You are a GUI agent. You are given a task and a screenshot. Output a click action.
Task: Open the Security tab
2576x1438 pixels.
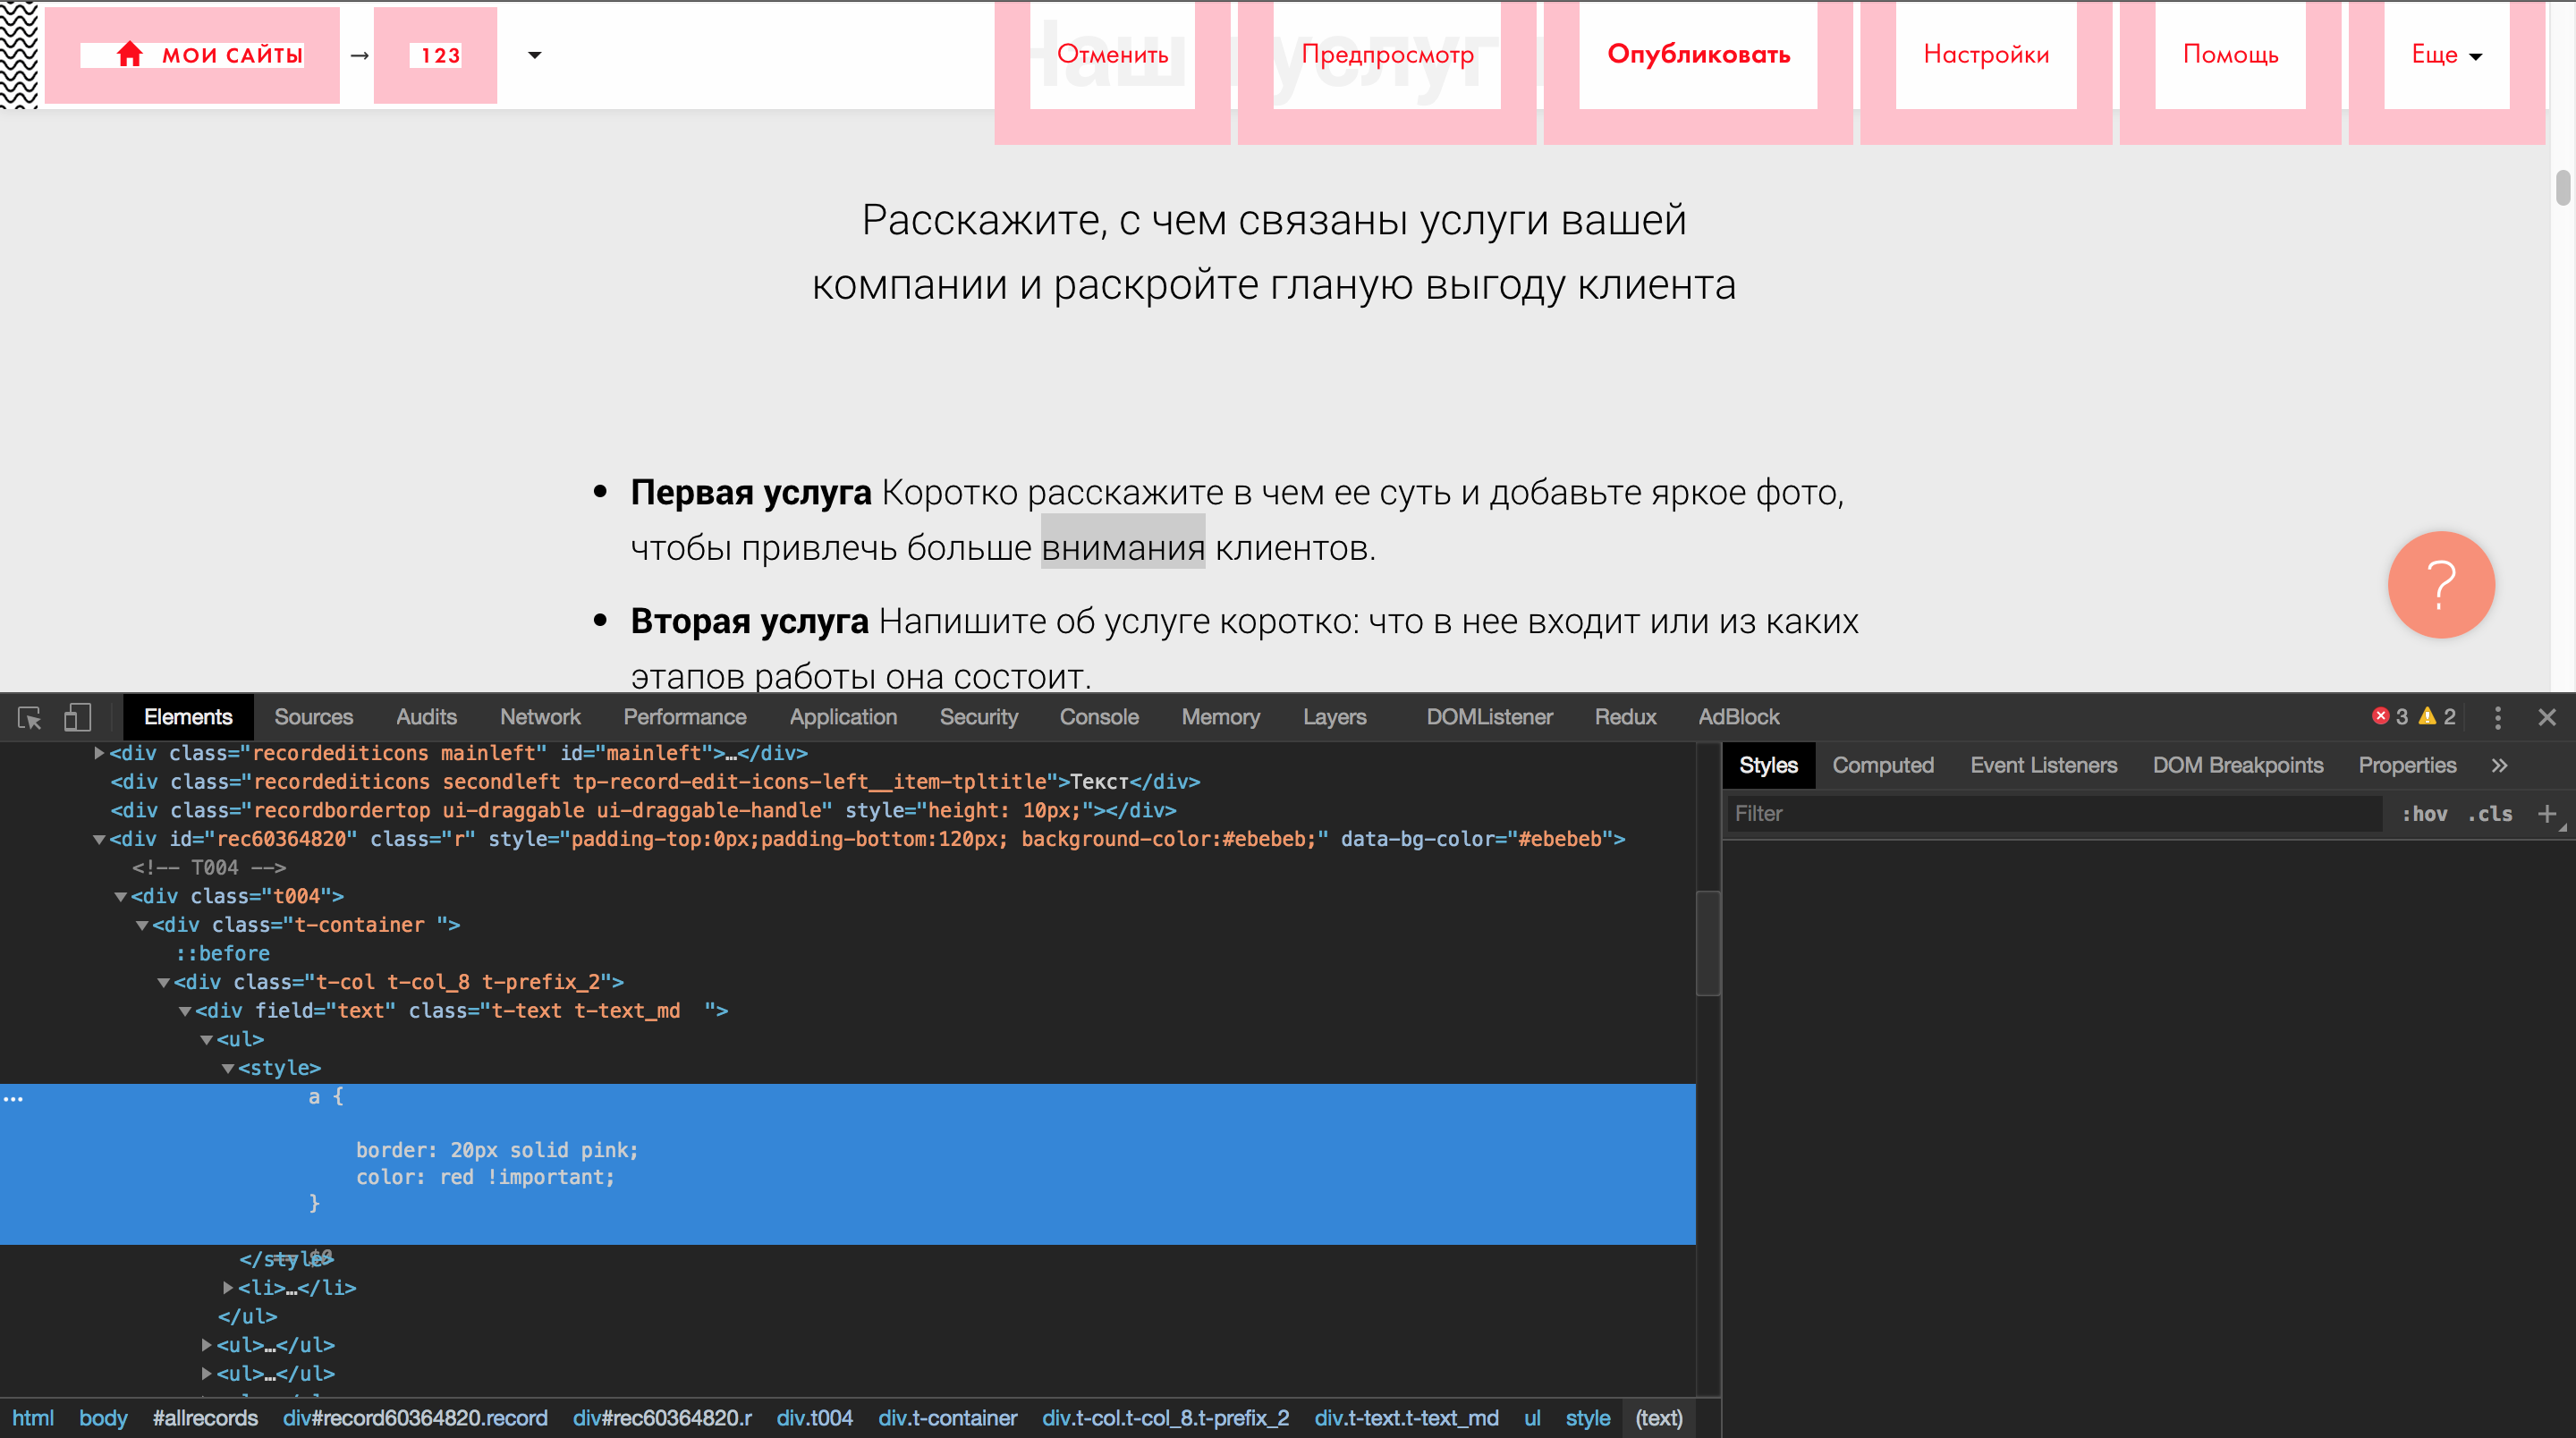978,717
